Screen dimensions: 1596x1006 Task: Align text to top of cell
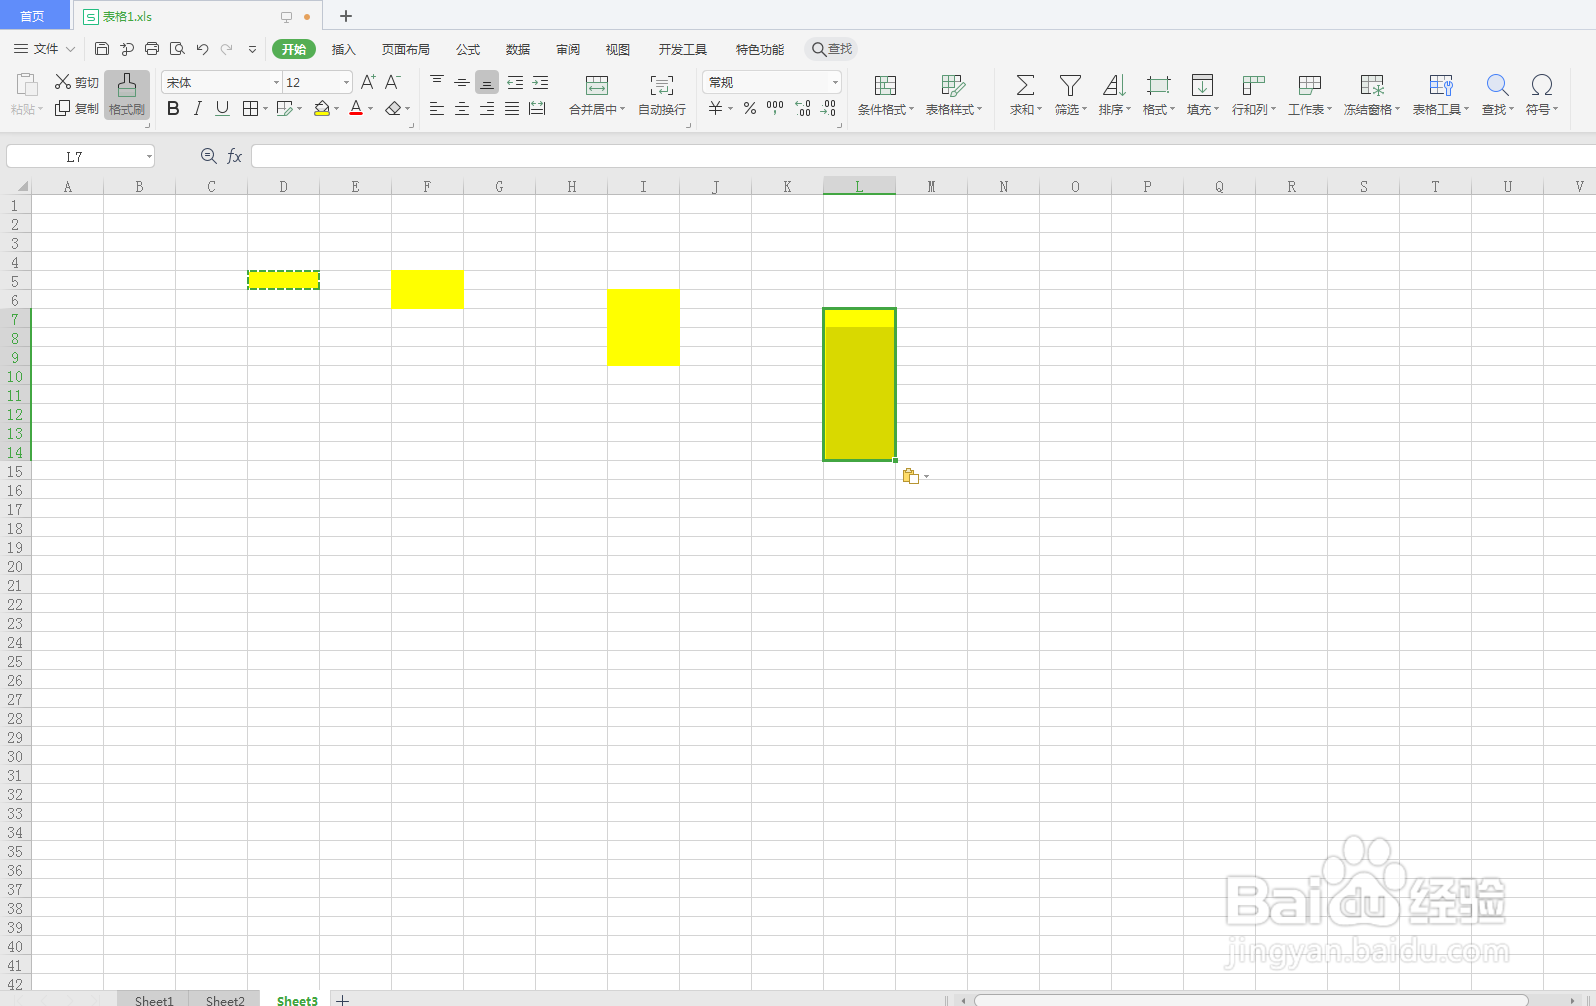click(437, 82)
